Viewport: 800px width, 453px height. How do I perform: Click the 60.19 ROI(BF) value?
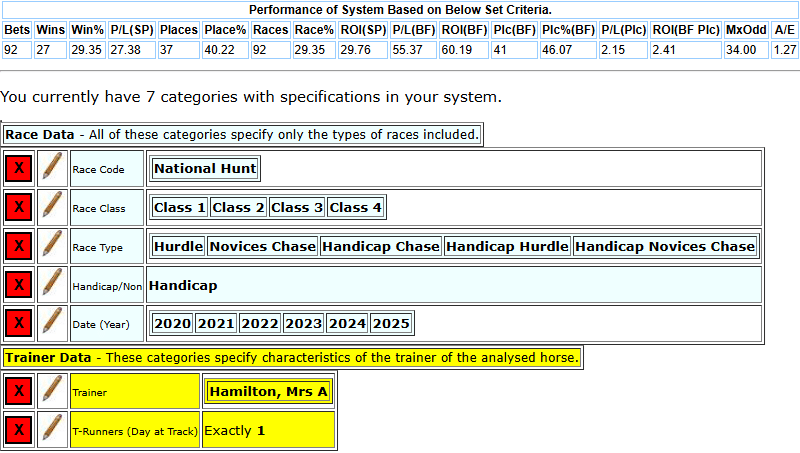tap(464, 50)
